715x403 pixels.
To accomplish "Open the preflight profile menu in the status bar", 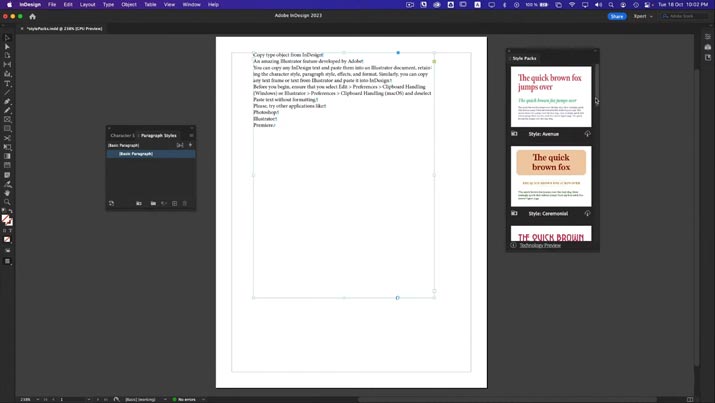I will (165, 399).
